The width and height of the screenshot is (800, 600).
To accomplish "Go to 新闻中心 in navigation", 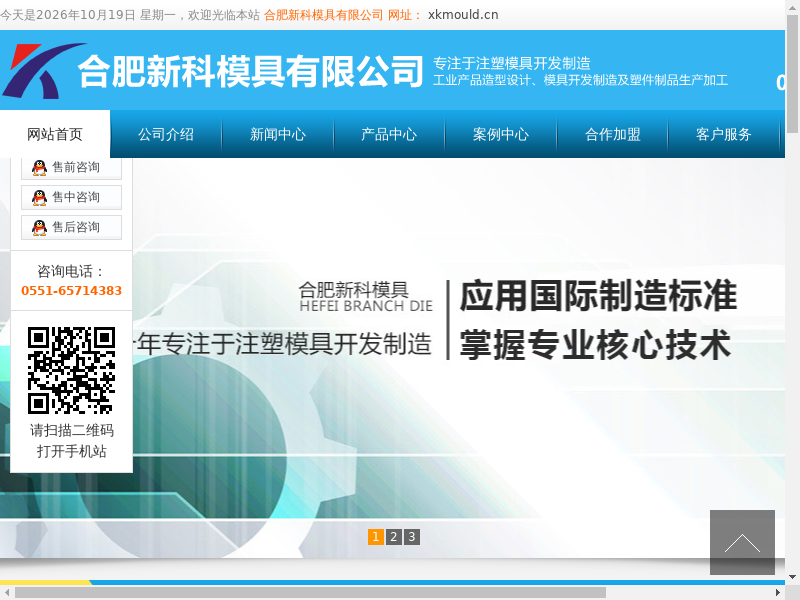I will tap(278, 134).
